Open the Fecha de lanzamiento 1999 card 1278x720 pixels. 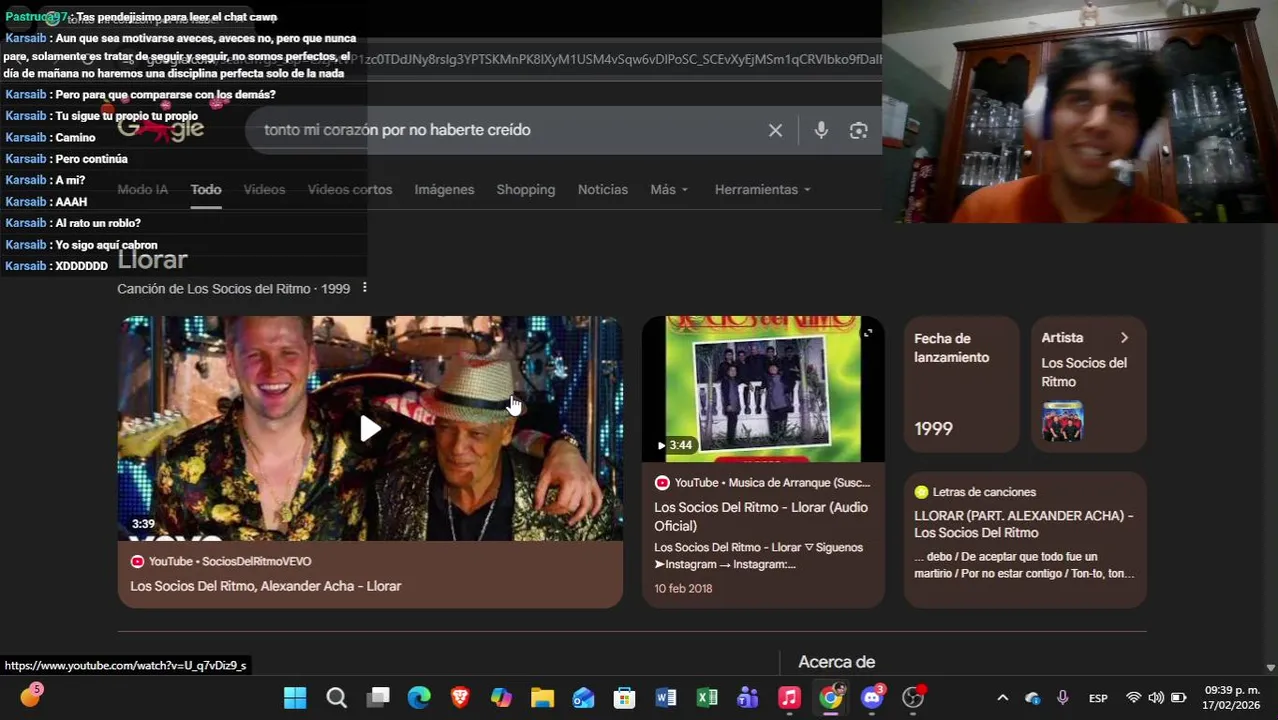click(x=961, y=384)
